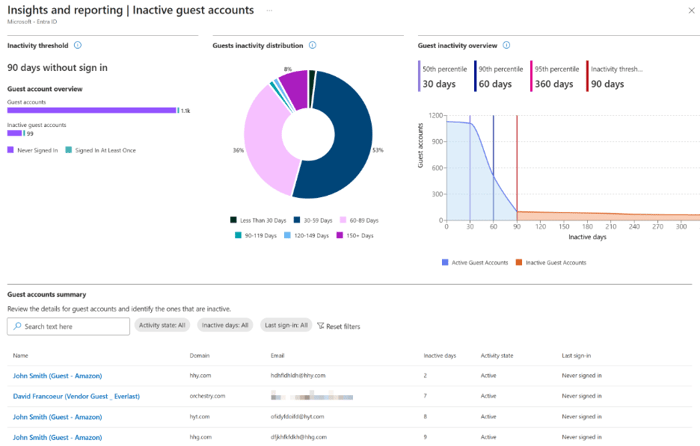Screen dimensions: 700x446
Task: Open John Smith guest with hyt.com domain
Action: click(58, 417)
